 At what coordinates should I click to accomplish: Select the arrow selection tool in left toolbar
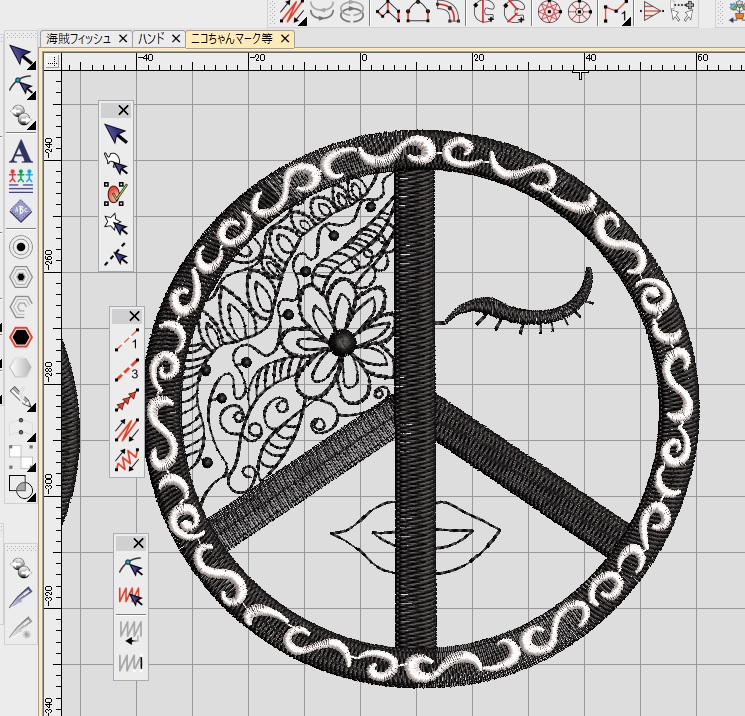21,57
